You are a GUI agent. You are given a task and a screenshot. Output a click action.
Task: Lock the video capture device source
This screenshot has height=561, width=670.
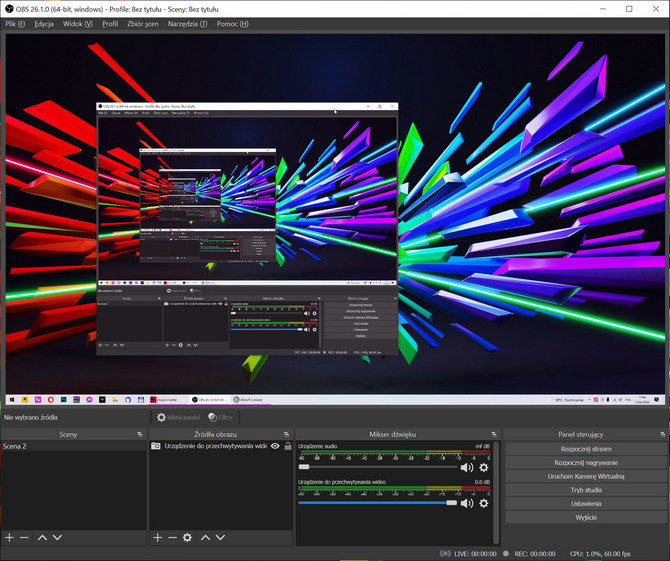288,446
